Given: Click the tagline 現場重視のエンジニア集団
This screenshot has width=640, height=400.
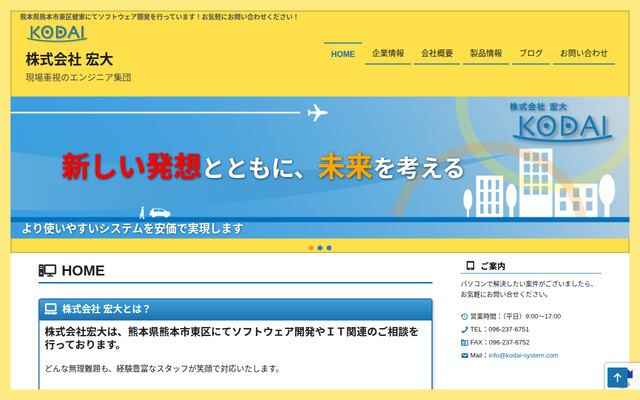Looking at the screenshot, I should tap(78, 78).
